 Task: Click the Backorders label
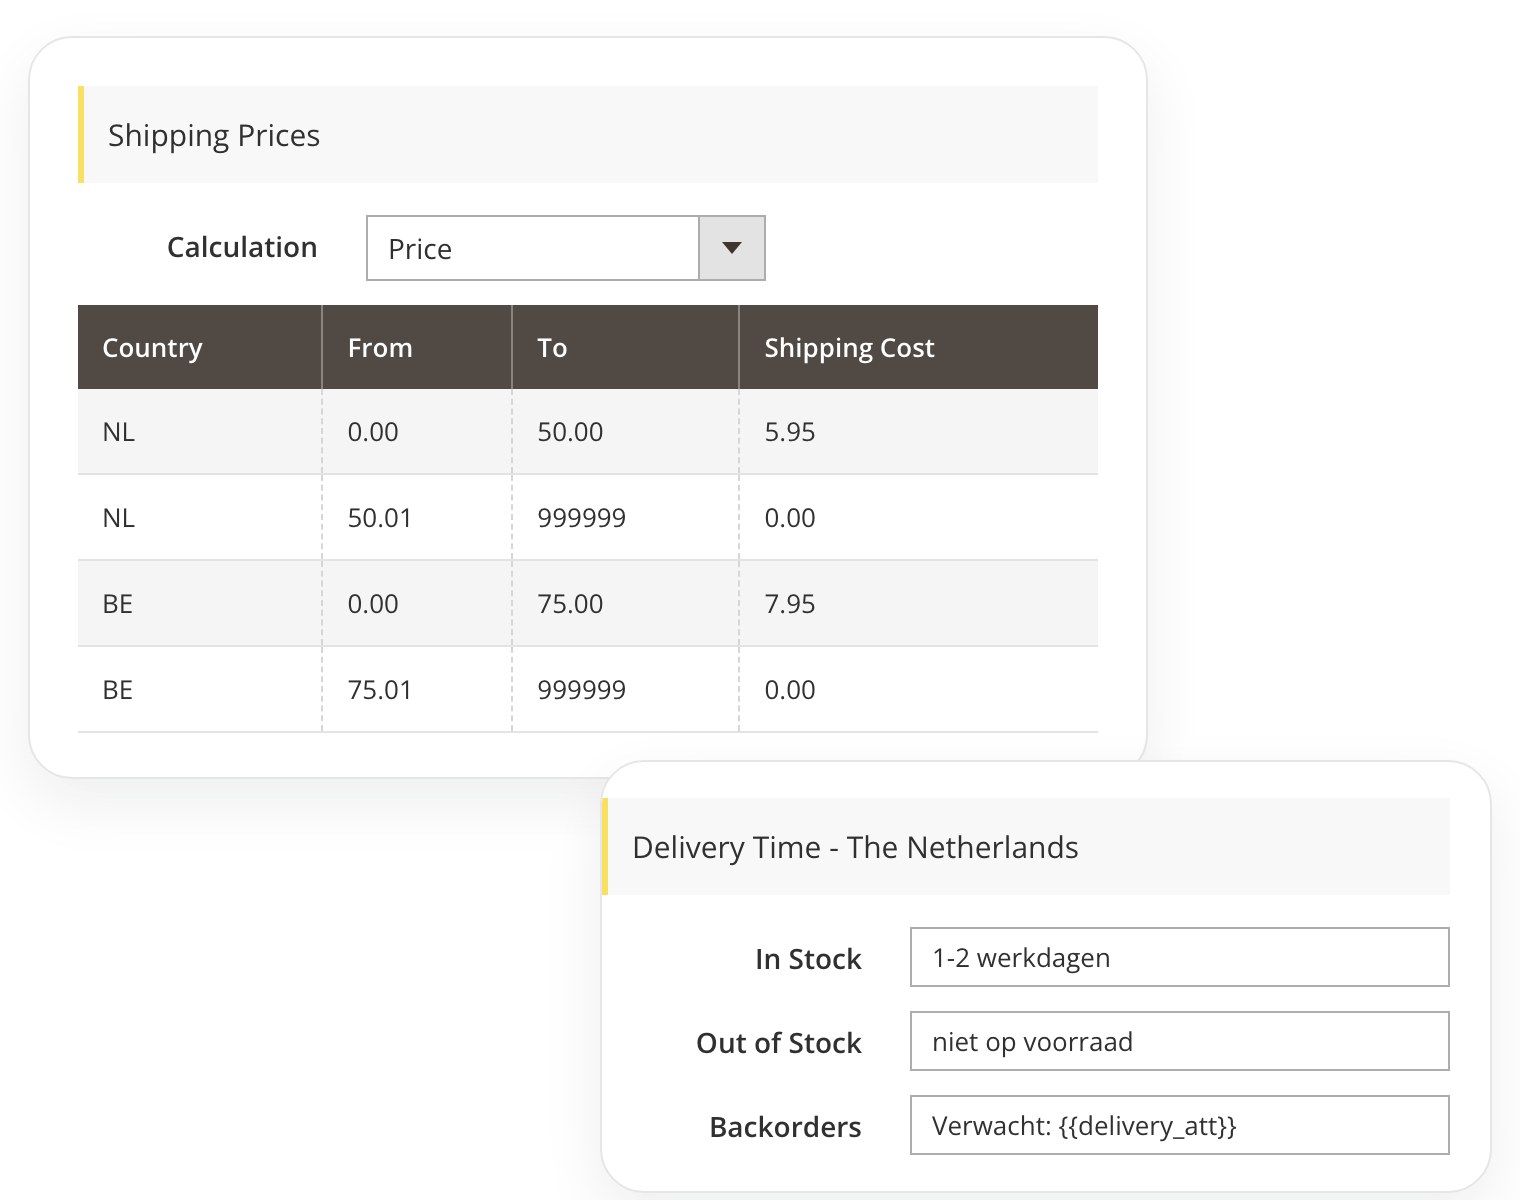coord(785,1127)
